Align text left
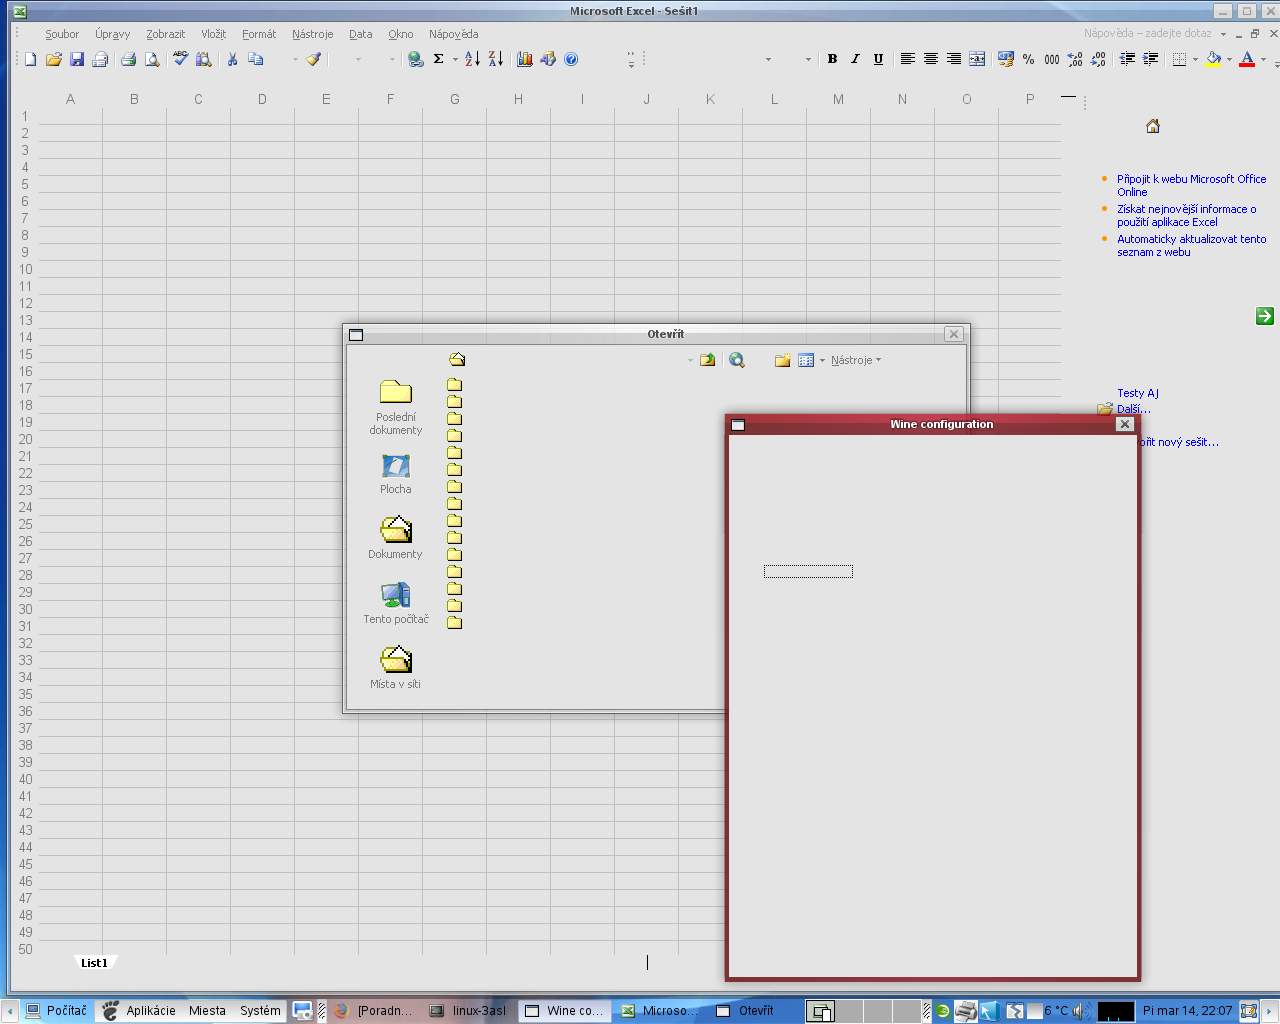 point(907,59)
